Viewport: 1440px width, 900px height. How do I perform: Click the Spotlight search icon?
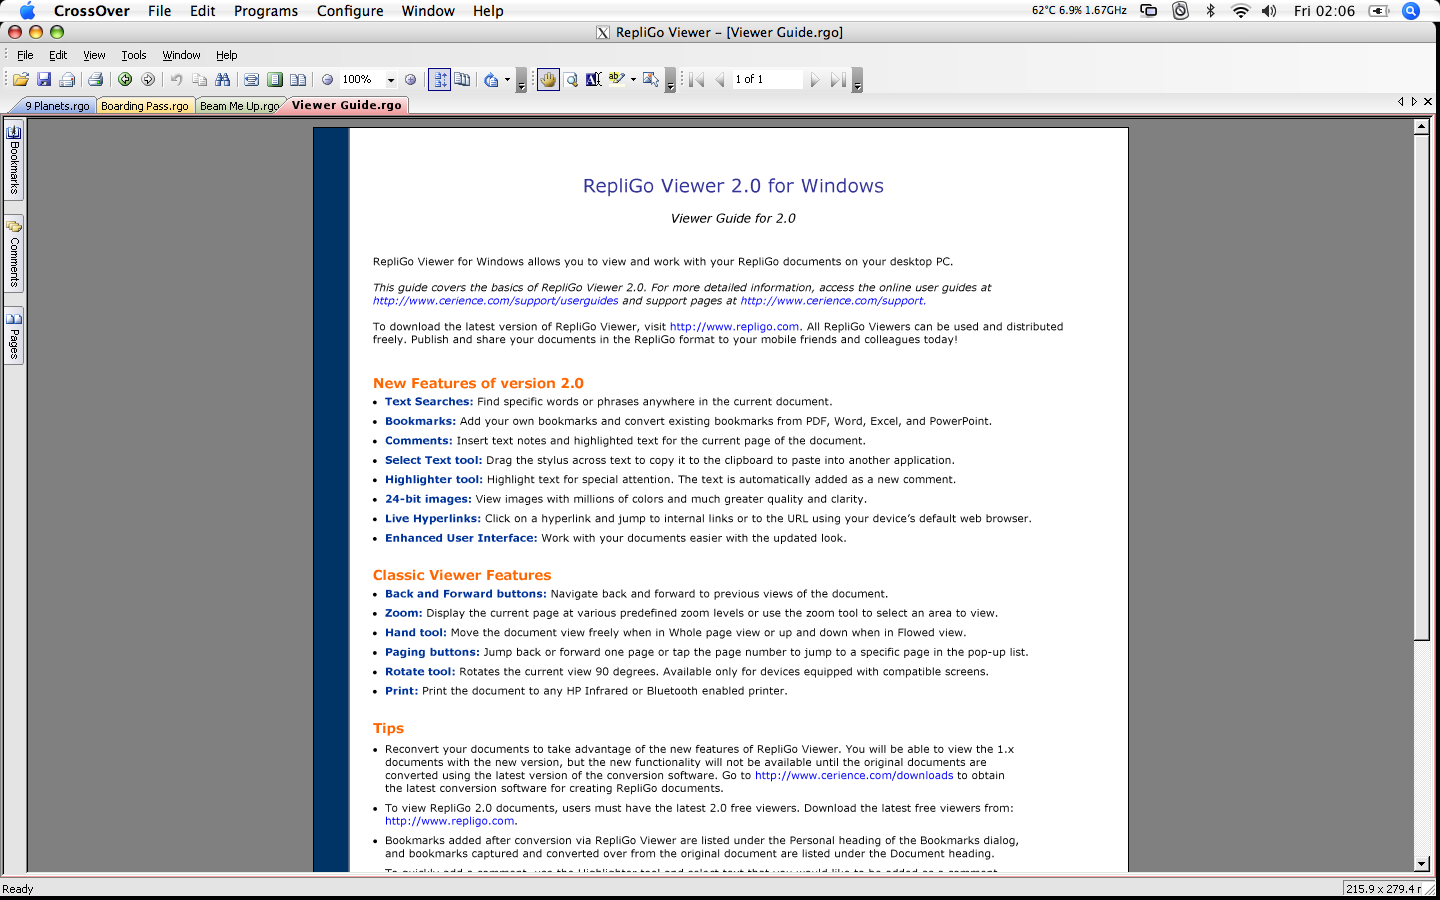pos(1411,11)
